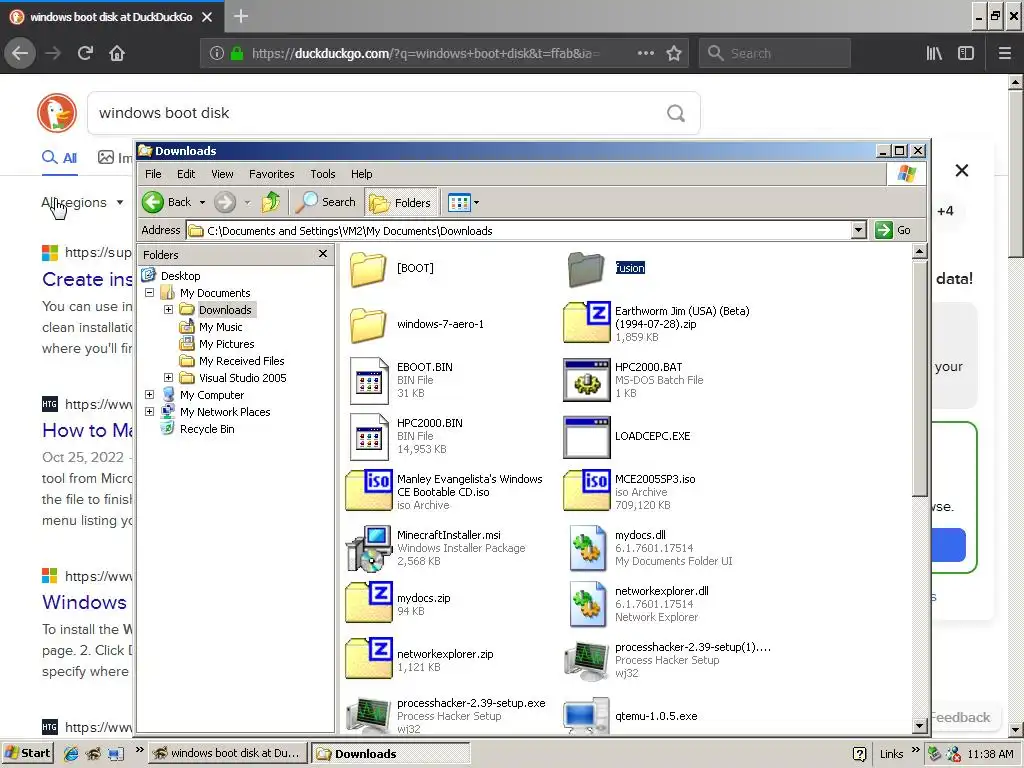This screenshot has width=1024, height=768.
Task: Reload the page in Firefox
Action: pyautogui.click(x=85, y=53)
